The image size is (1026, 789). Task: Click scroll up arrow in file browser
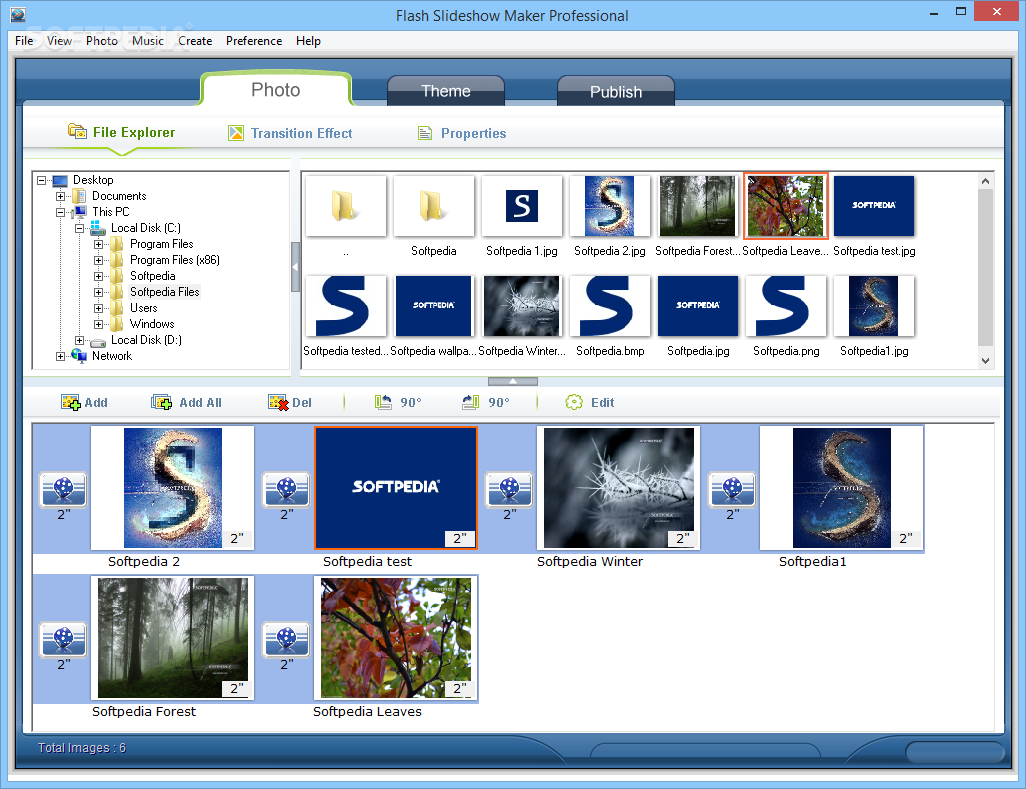point(985,181)
